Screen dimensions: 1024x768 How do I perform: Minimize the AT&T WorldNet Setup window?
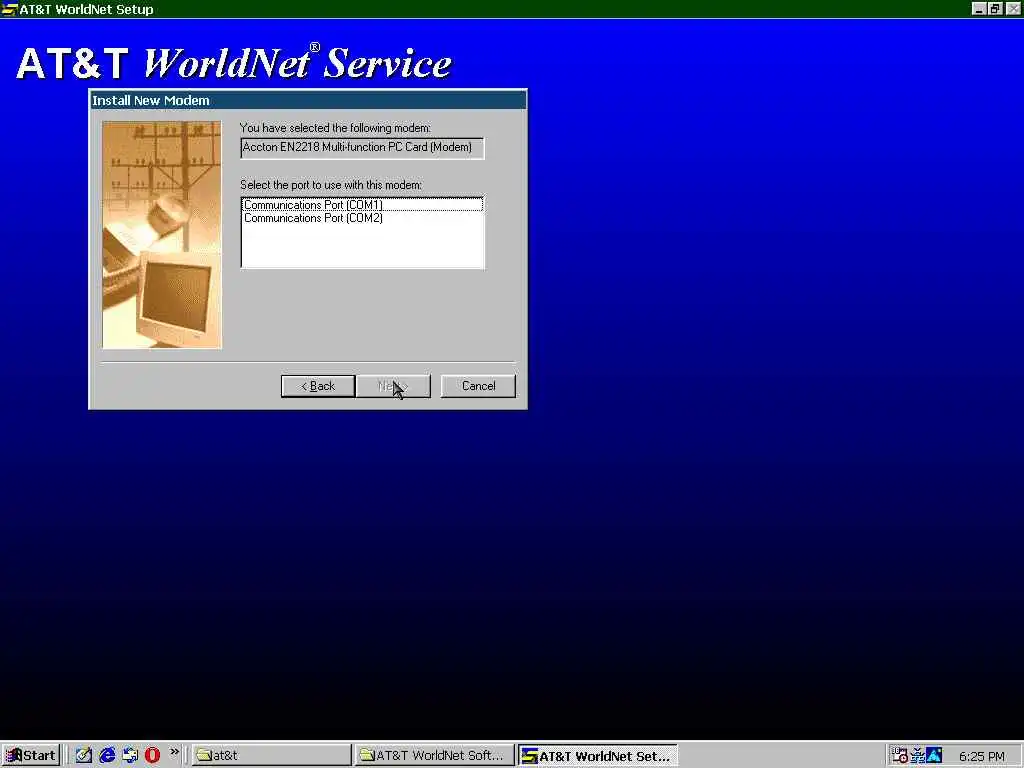point(978,8)
